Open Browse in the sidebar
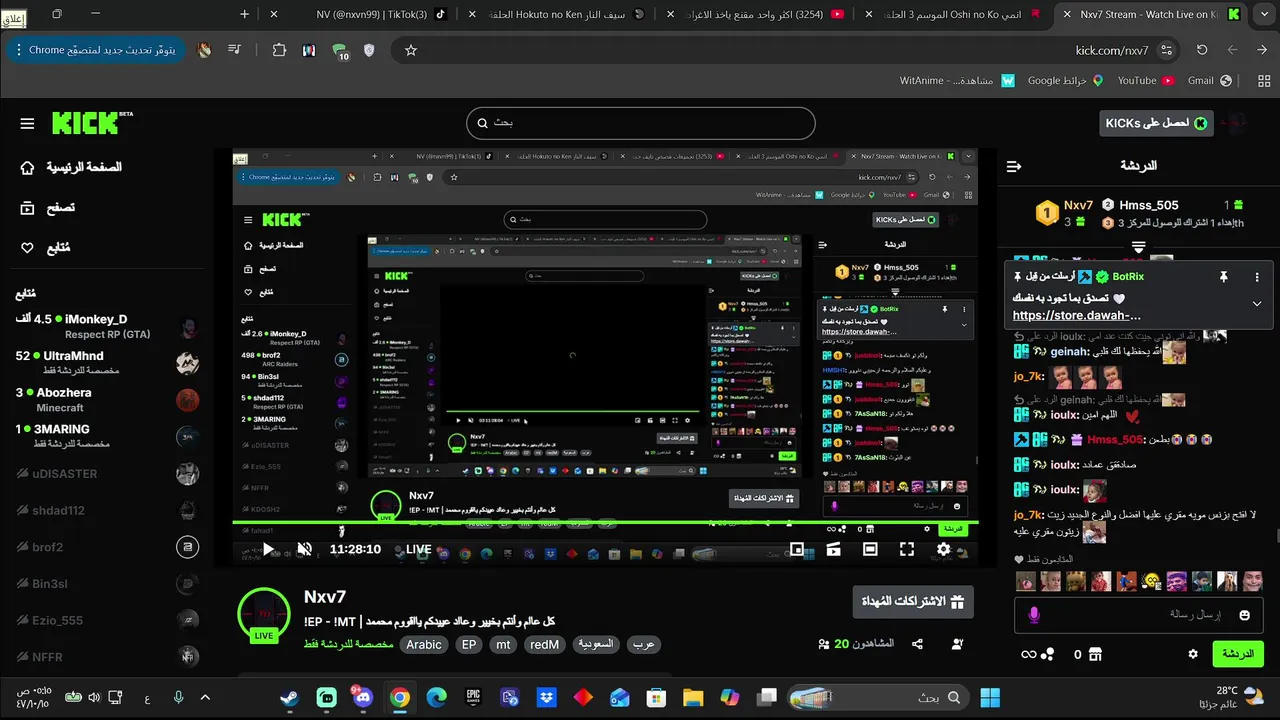The height and width of the screenshot is (720, 1280). point(47,208)
